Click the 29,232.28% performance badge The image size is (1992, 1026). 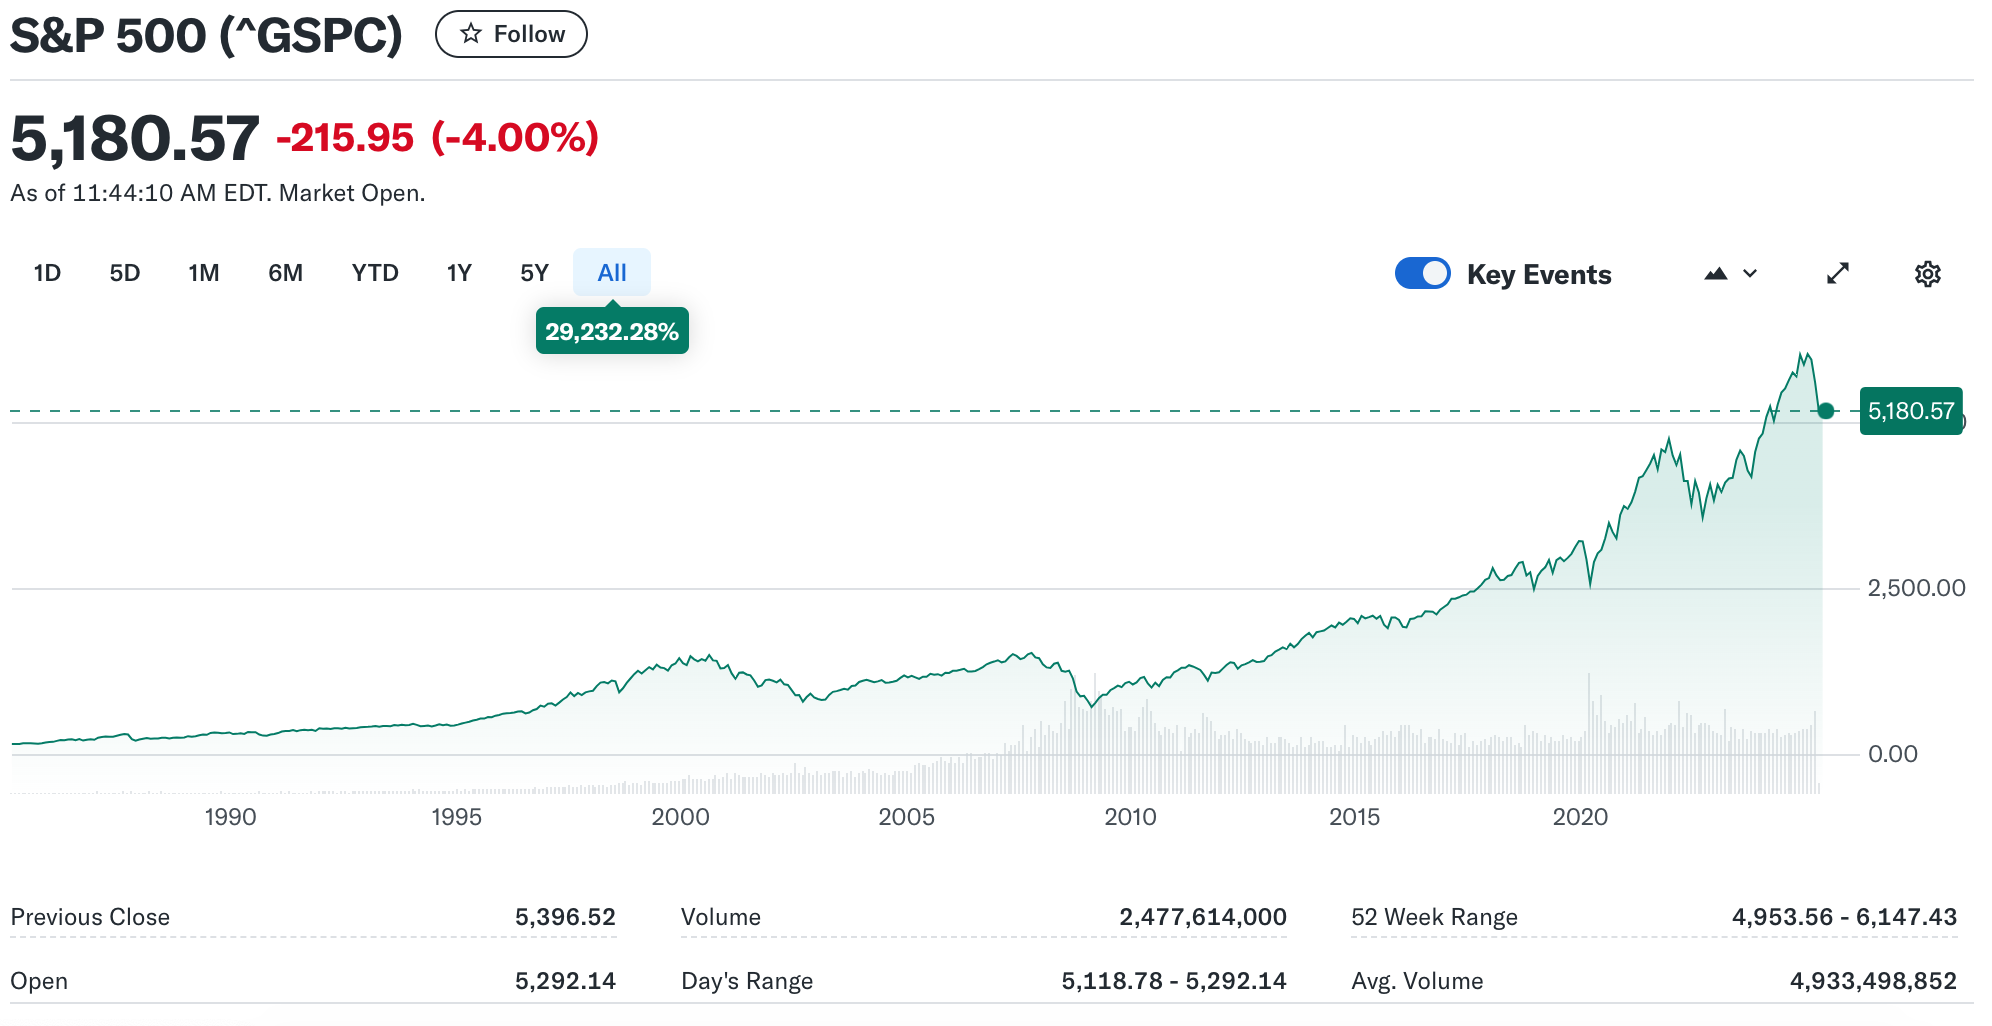click(612, 331)
